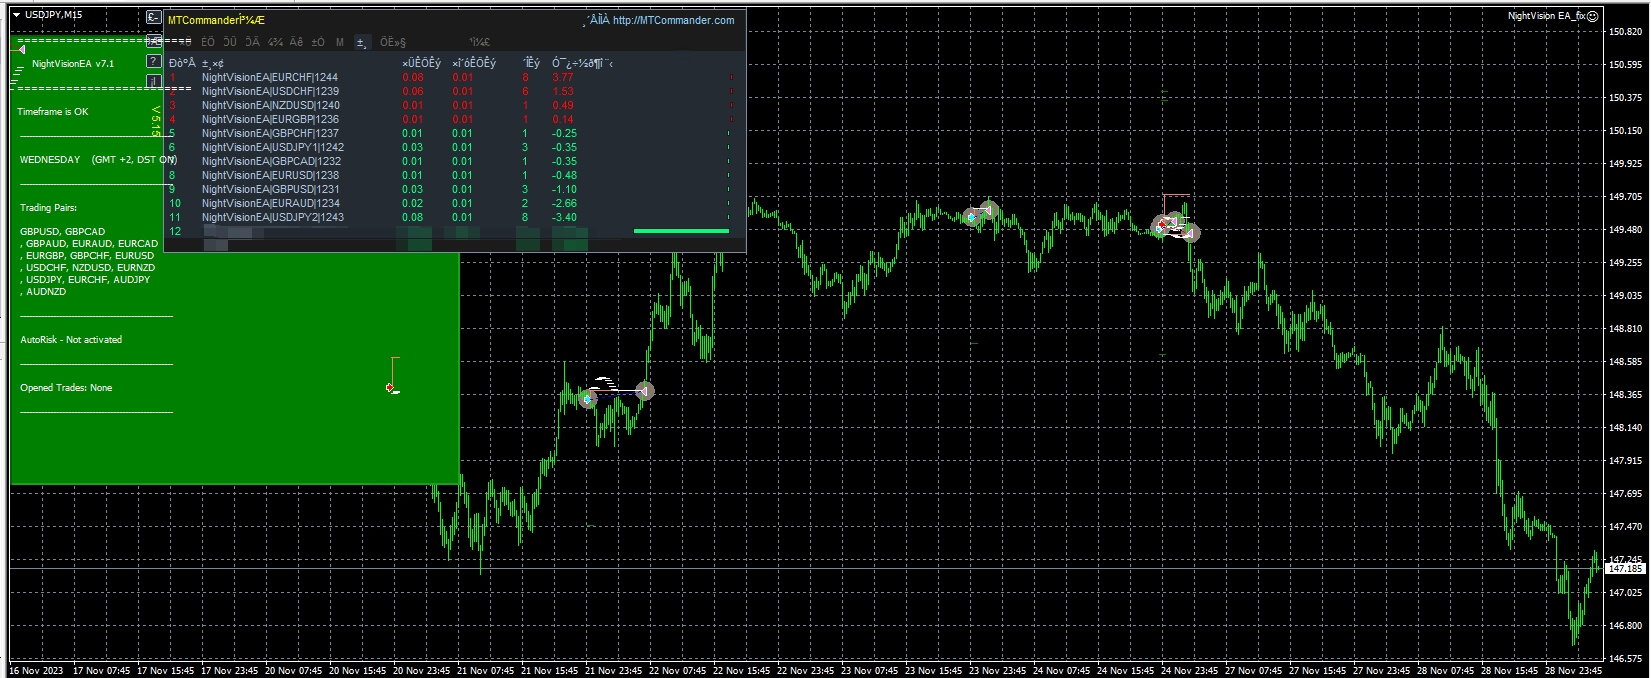The height and width of the screenshot is (678, 1651).
Task: Select the M tab in MTCommander toolbar
Action: point(340,42)
